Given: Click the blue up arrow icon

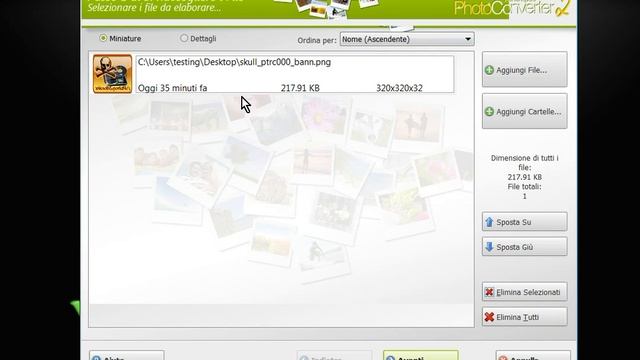Looking at the screenshot, I should coord(489,222).
